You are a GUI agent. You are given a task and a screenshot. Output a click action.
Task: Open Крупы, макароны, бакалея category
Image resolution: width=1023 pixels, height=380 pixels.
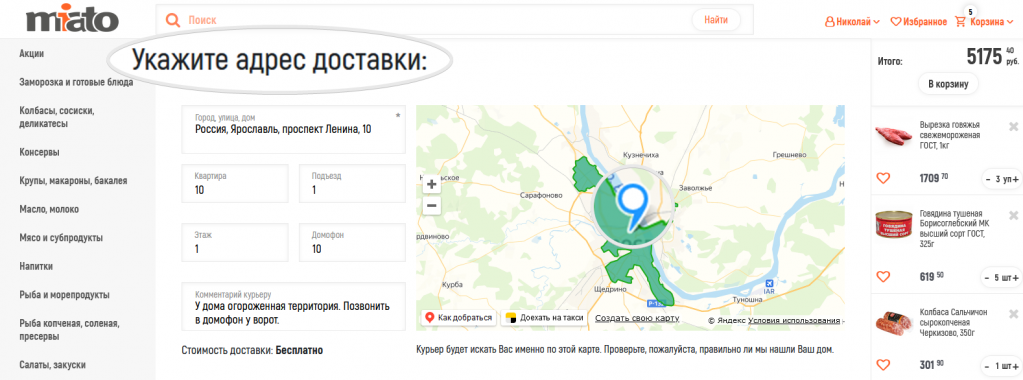coord(73,181)
